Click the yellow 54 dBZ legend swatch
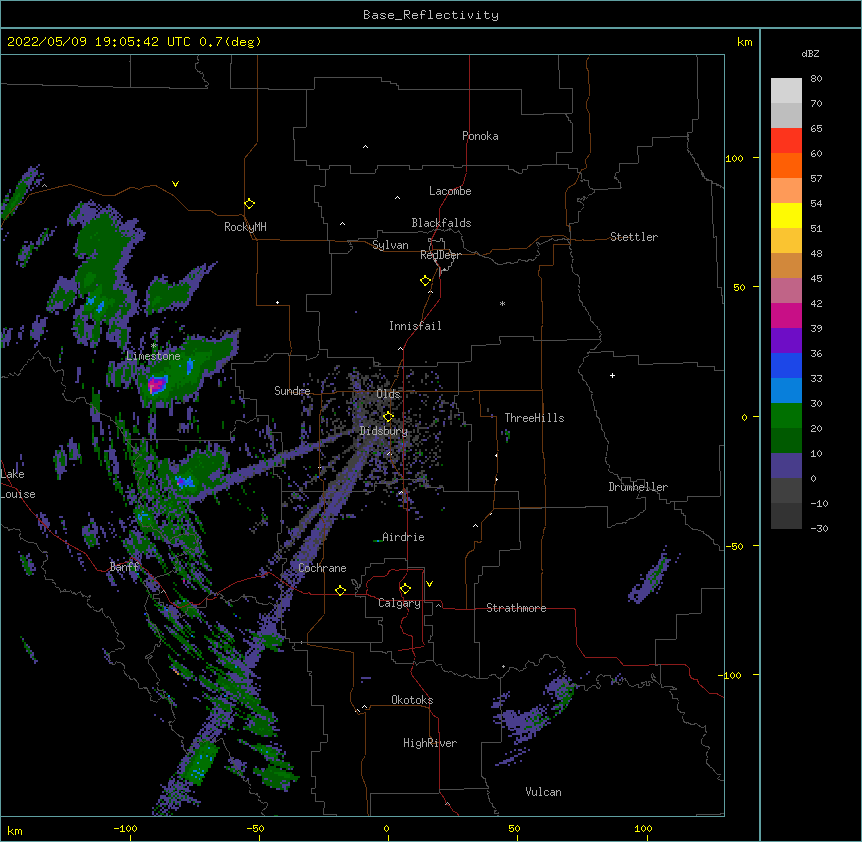 coord(786,215)
